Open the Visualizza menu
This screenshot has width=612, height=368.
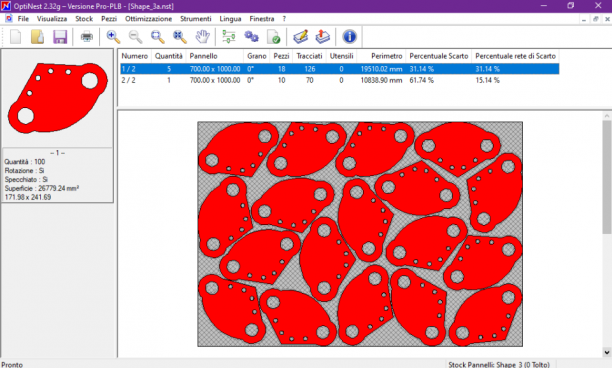52,19
